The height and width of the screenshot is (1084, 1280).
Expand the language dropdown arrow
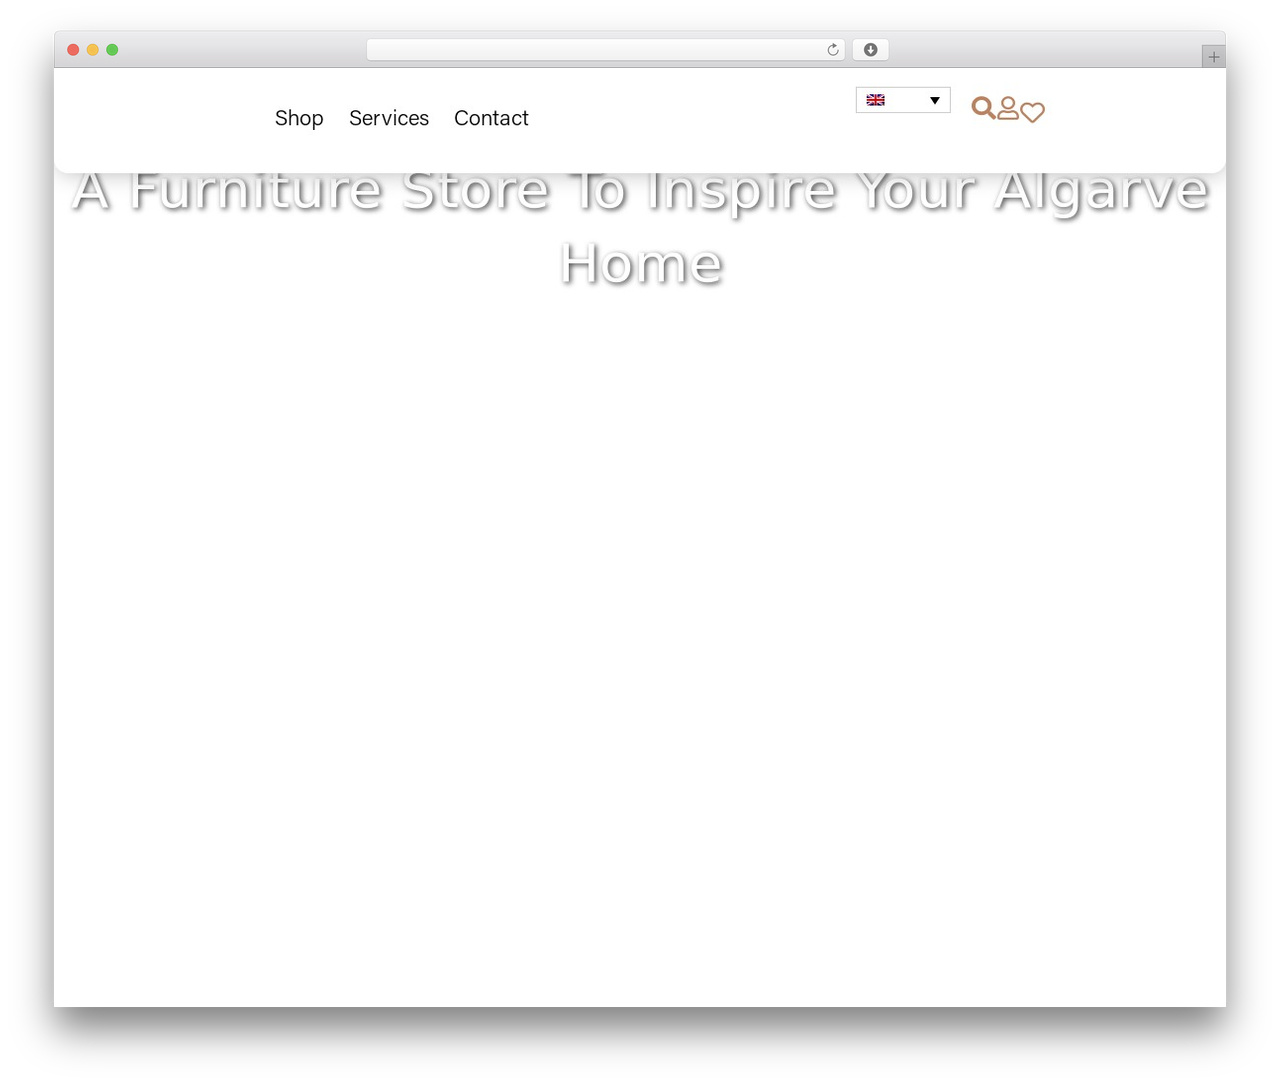(x=935, y=100)
